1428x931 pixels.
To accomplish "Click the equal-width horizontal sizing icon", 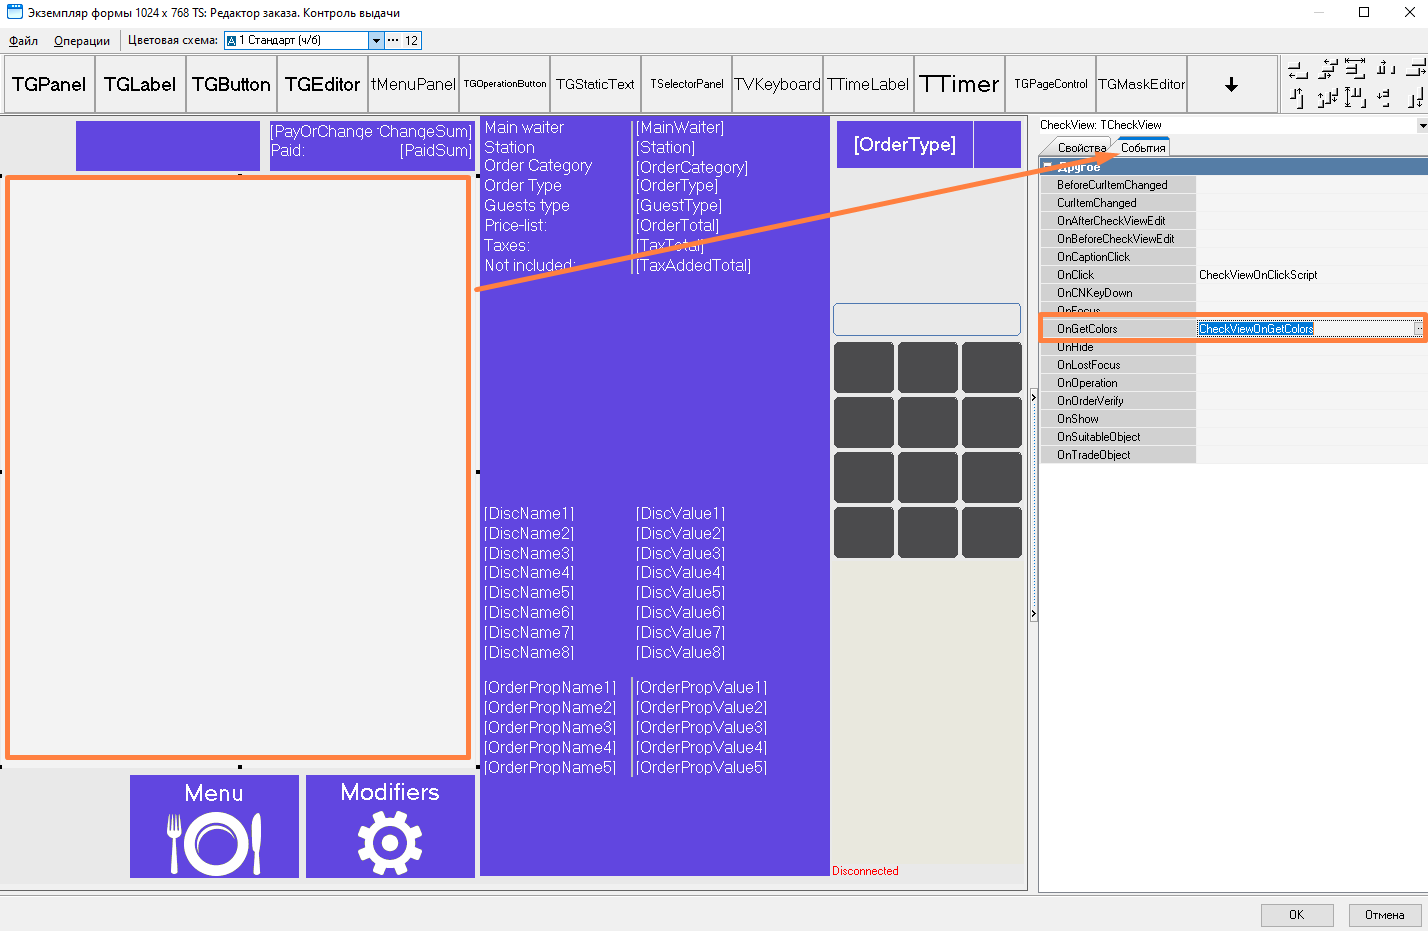I will [1355, 69].
